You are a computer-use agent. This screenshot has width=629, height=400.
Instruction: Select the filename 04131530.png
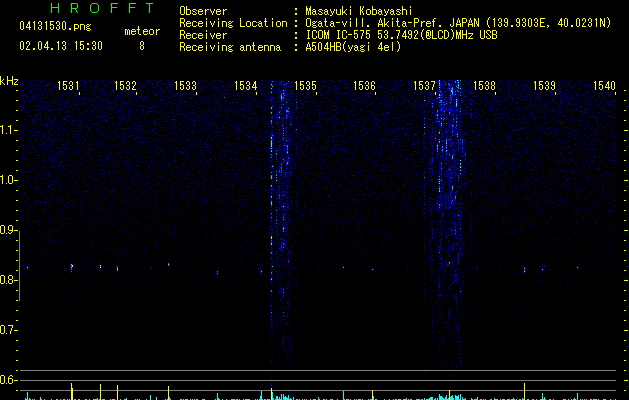(55, 27)
